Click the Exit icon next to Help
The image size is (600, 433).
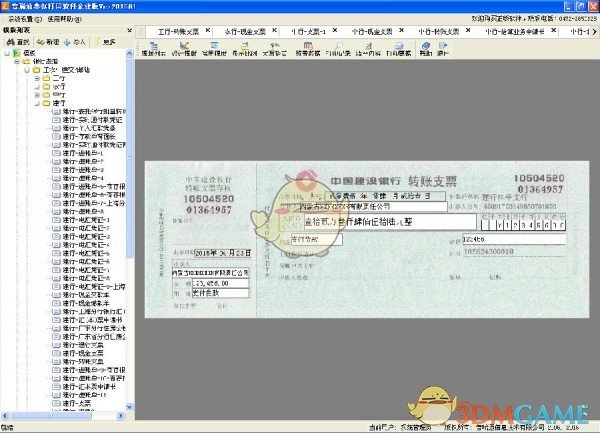tap(443, 46)
